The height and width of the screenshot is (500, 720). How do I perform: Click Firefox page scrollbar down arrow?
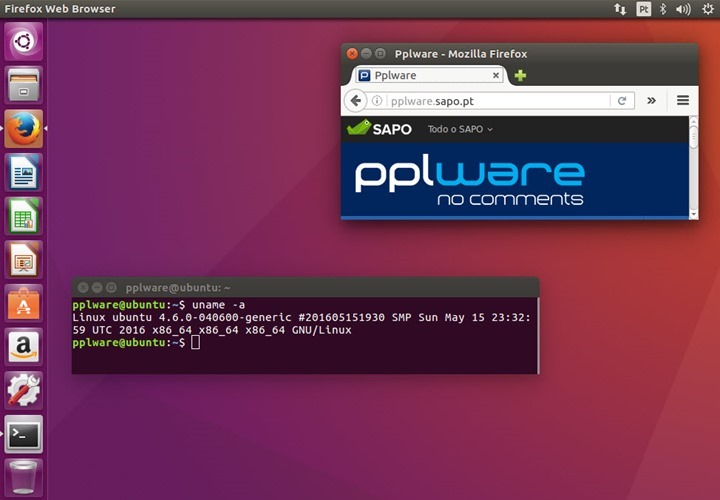[x=693, y=214]
